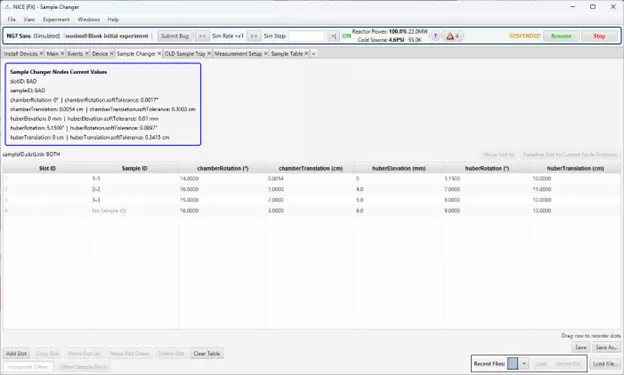Close the Measurement Setup tab

pyautogui.click(x=266, y=53)
